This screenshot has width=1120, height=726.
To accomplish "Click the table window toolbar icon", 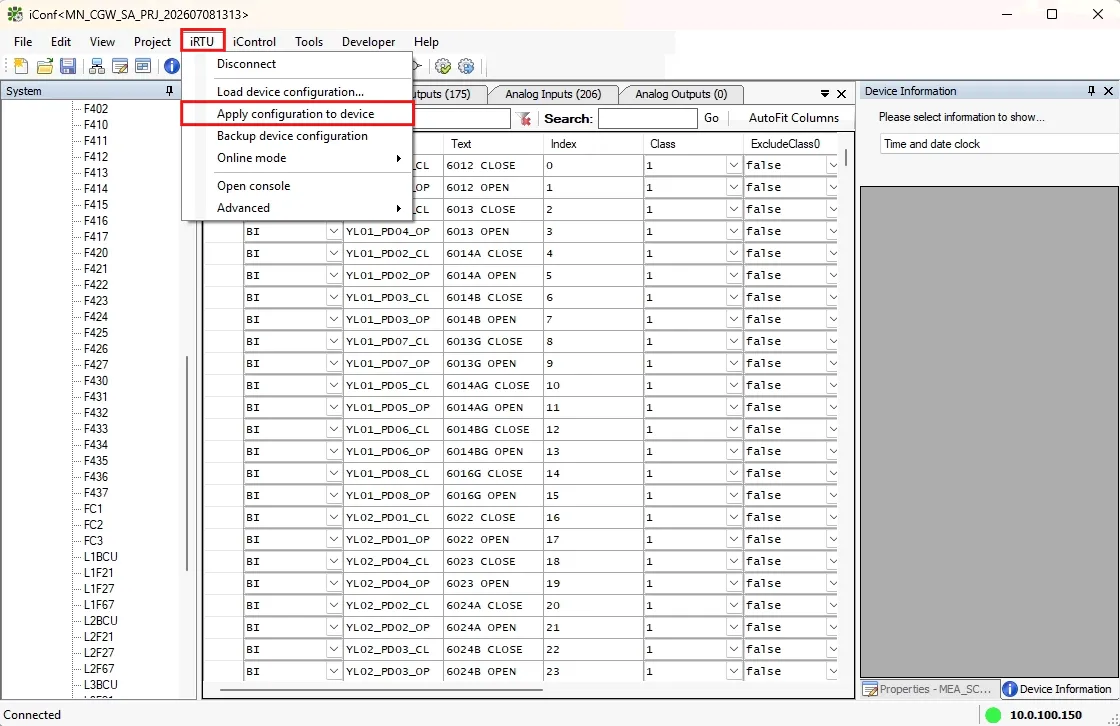I will coord(143,66).
